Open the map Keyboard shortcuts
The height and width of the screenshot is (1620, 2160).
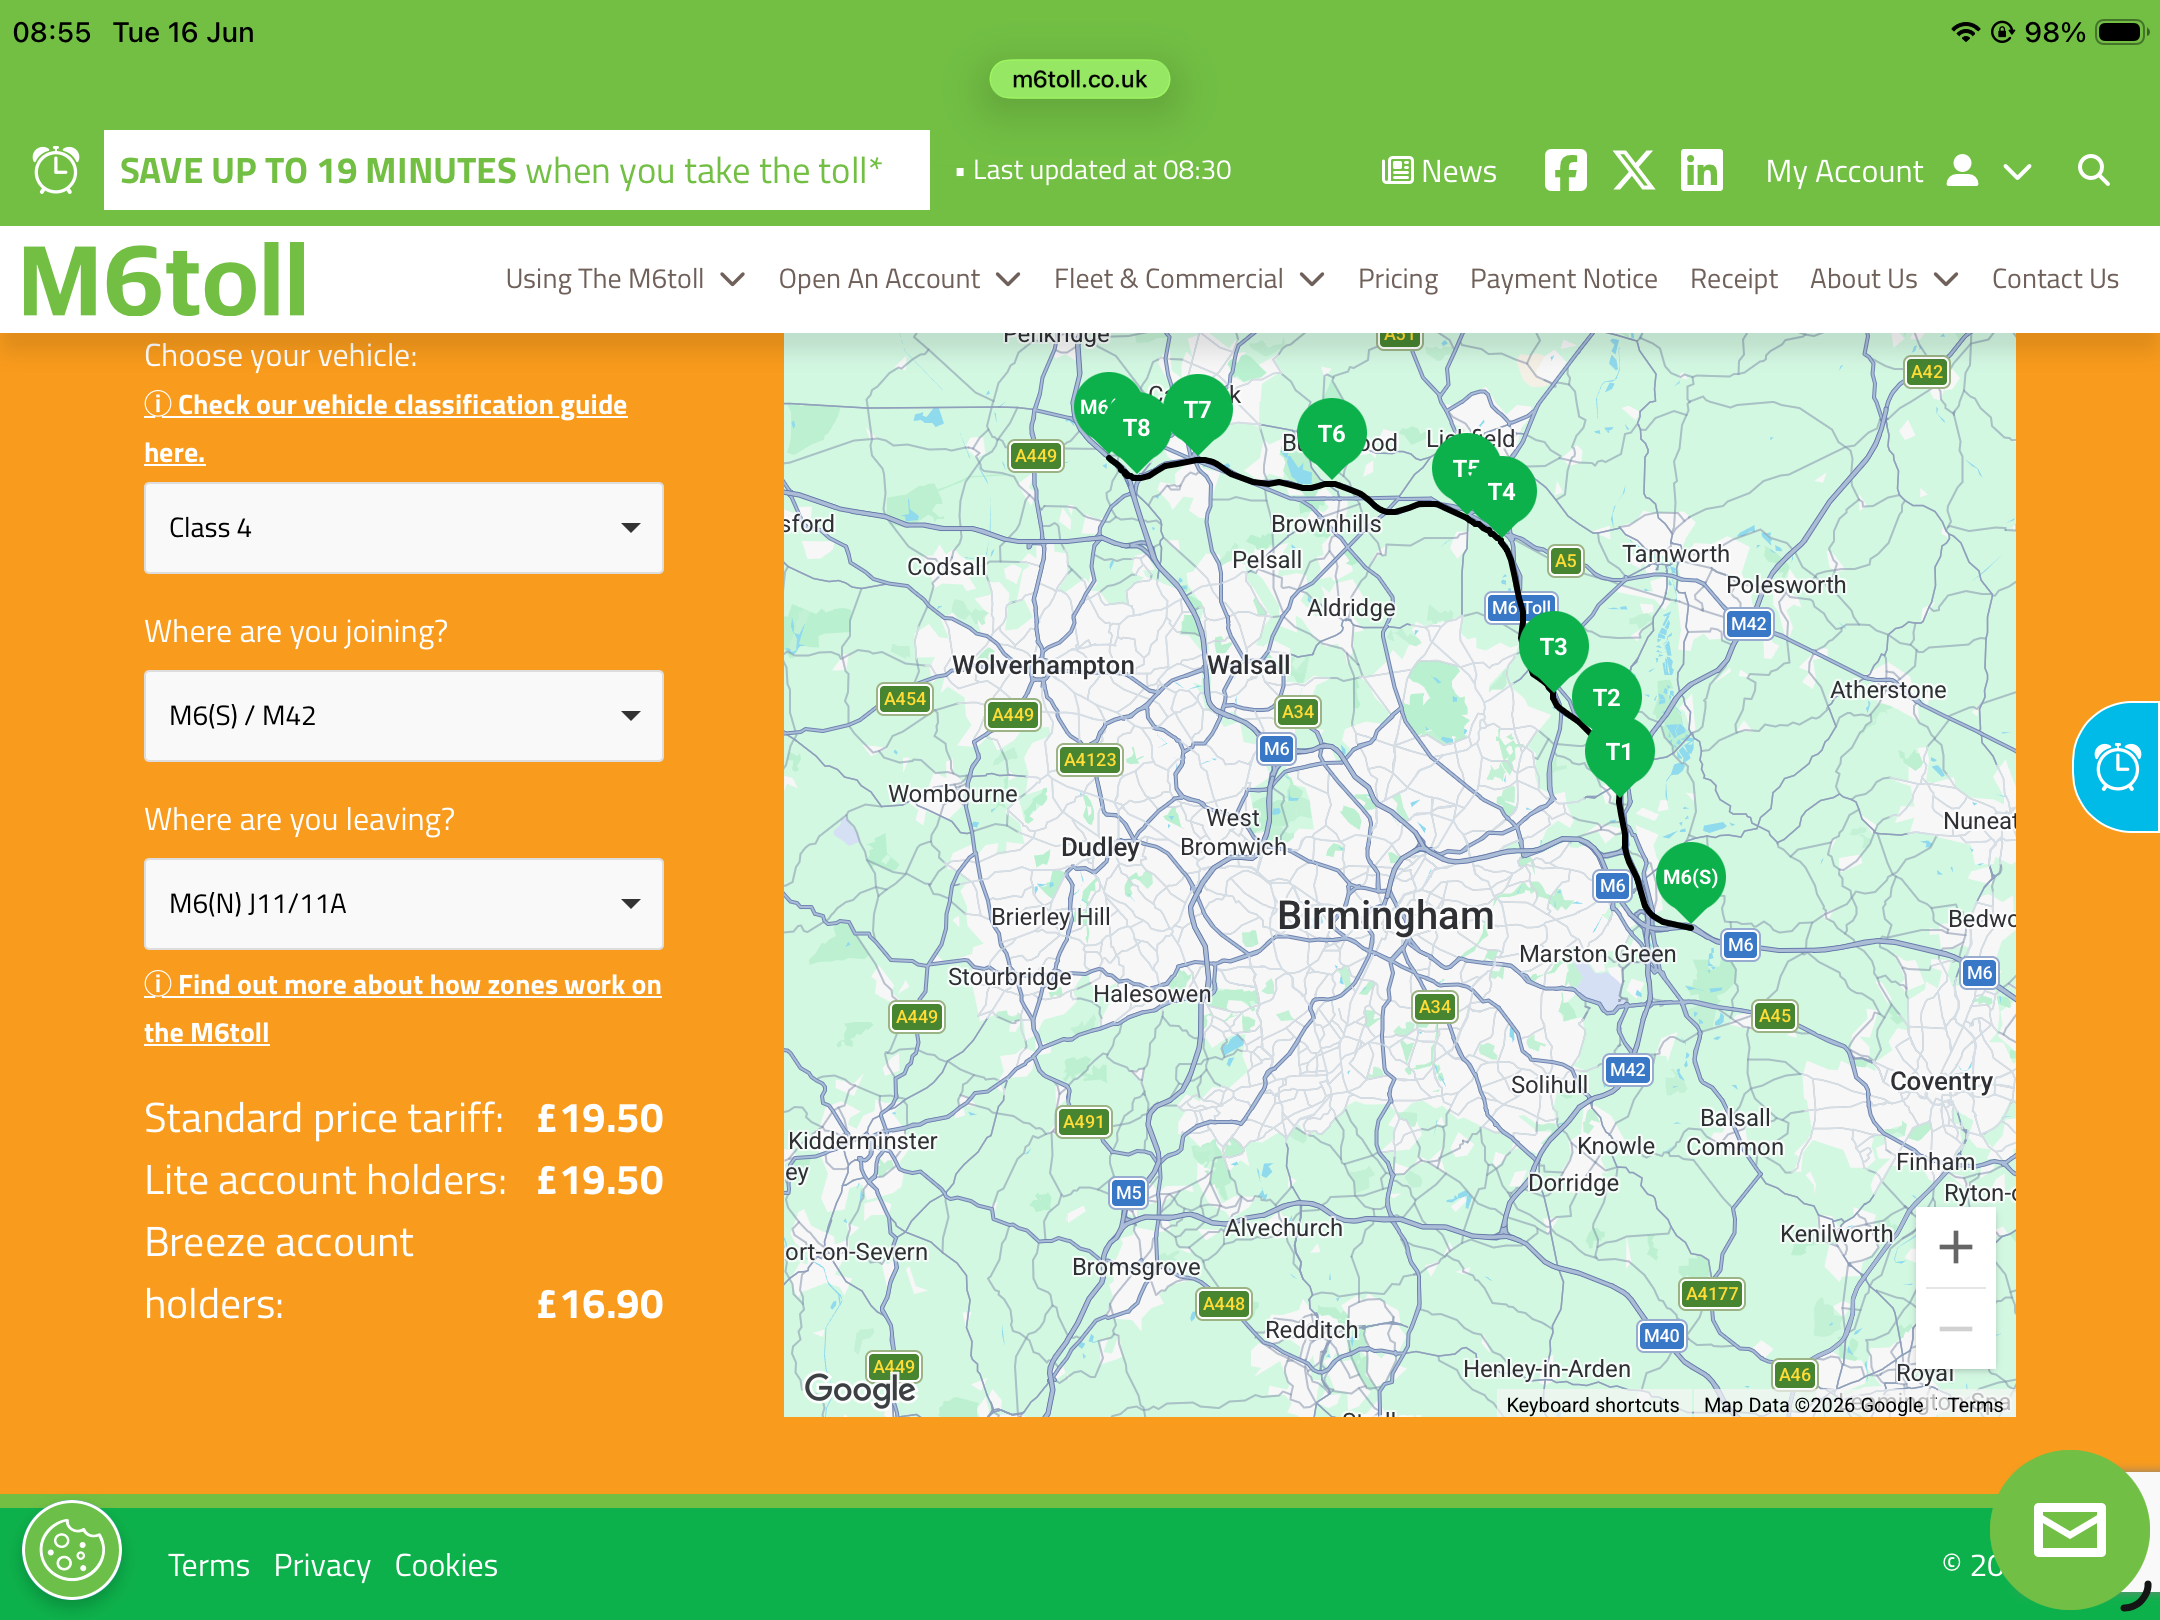click(1593, 1405)
